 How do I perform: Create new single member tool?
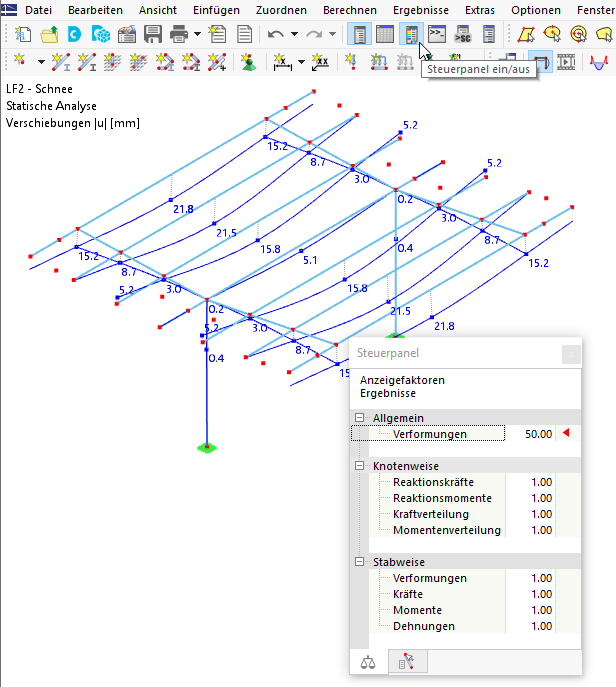tap(61, 62)
